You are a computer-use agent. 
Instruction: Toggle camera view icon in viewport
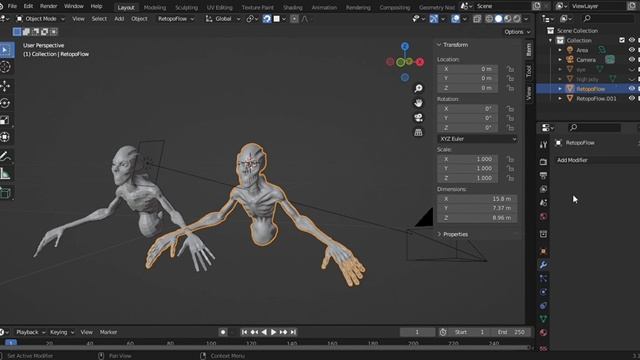[x=418, y=118]
